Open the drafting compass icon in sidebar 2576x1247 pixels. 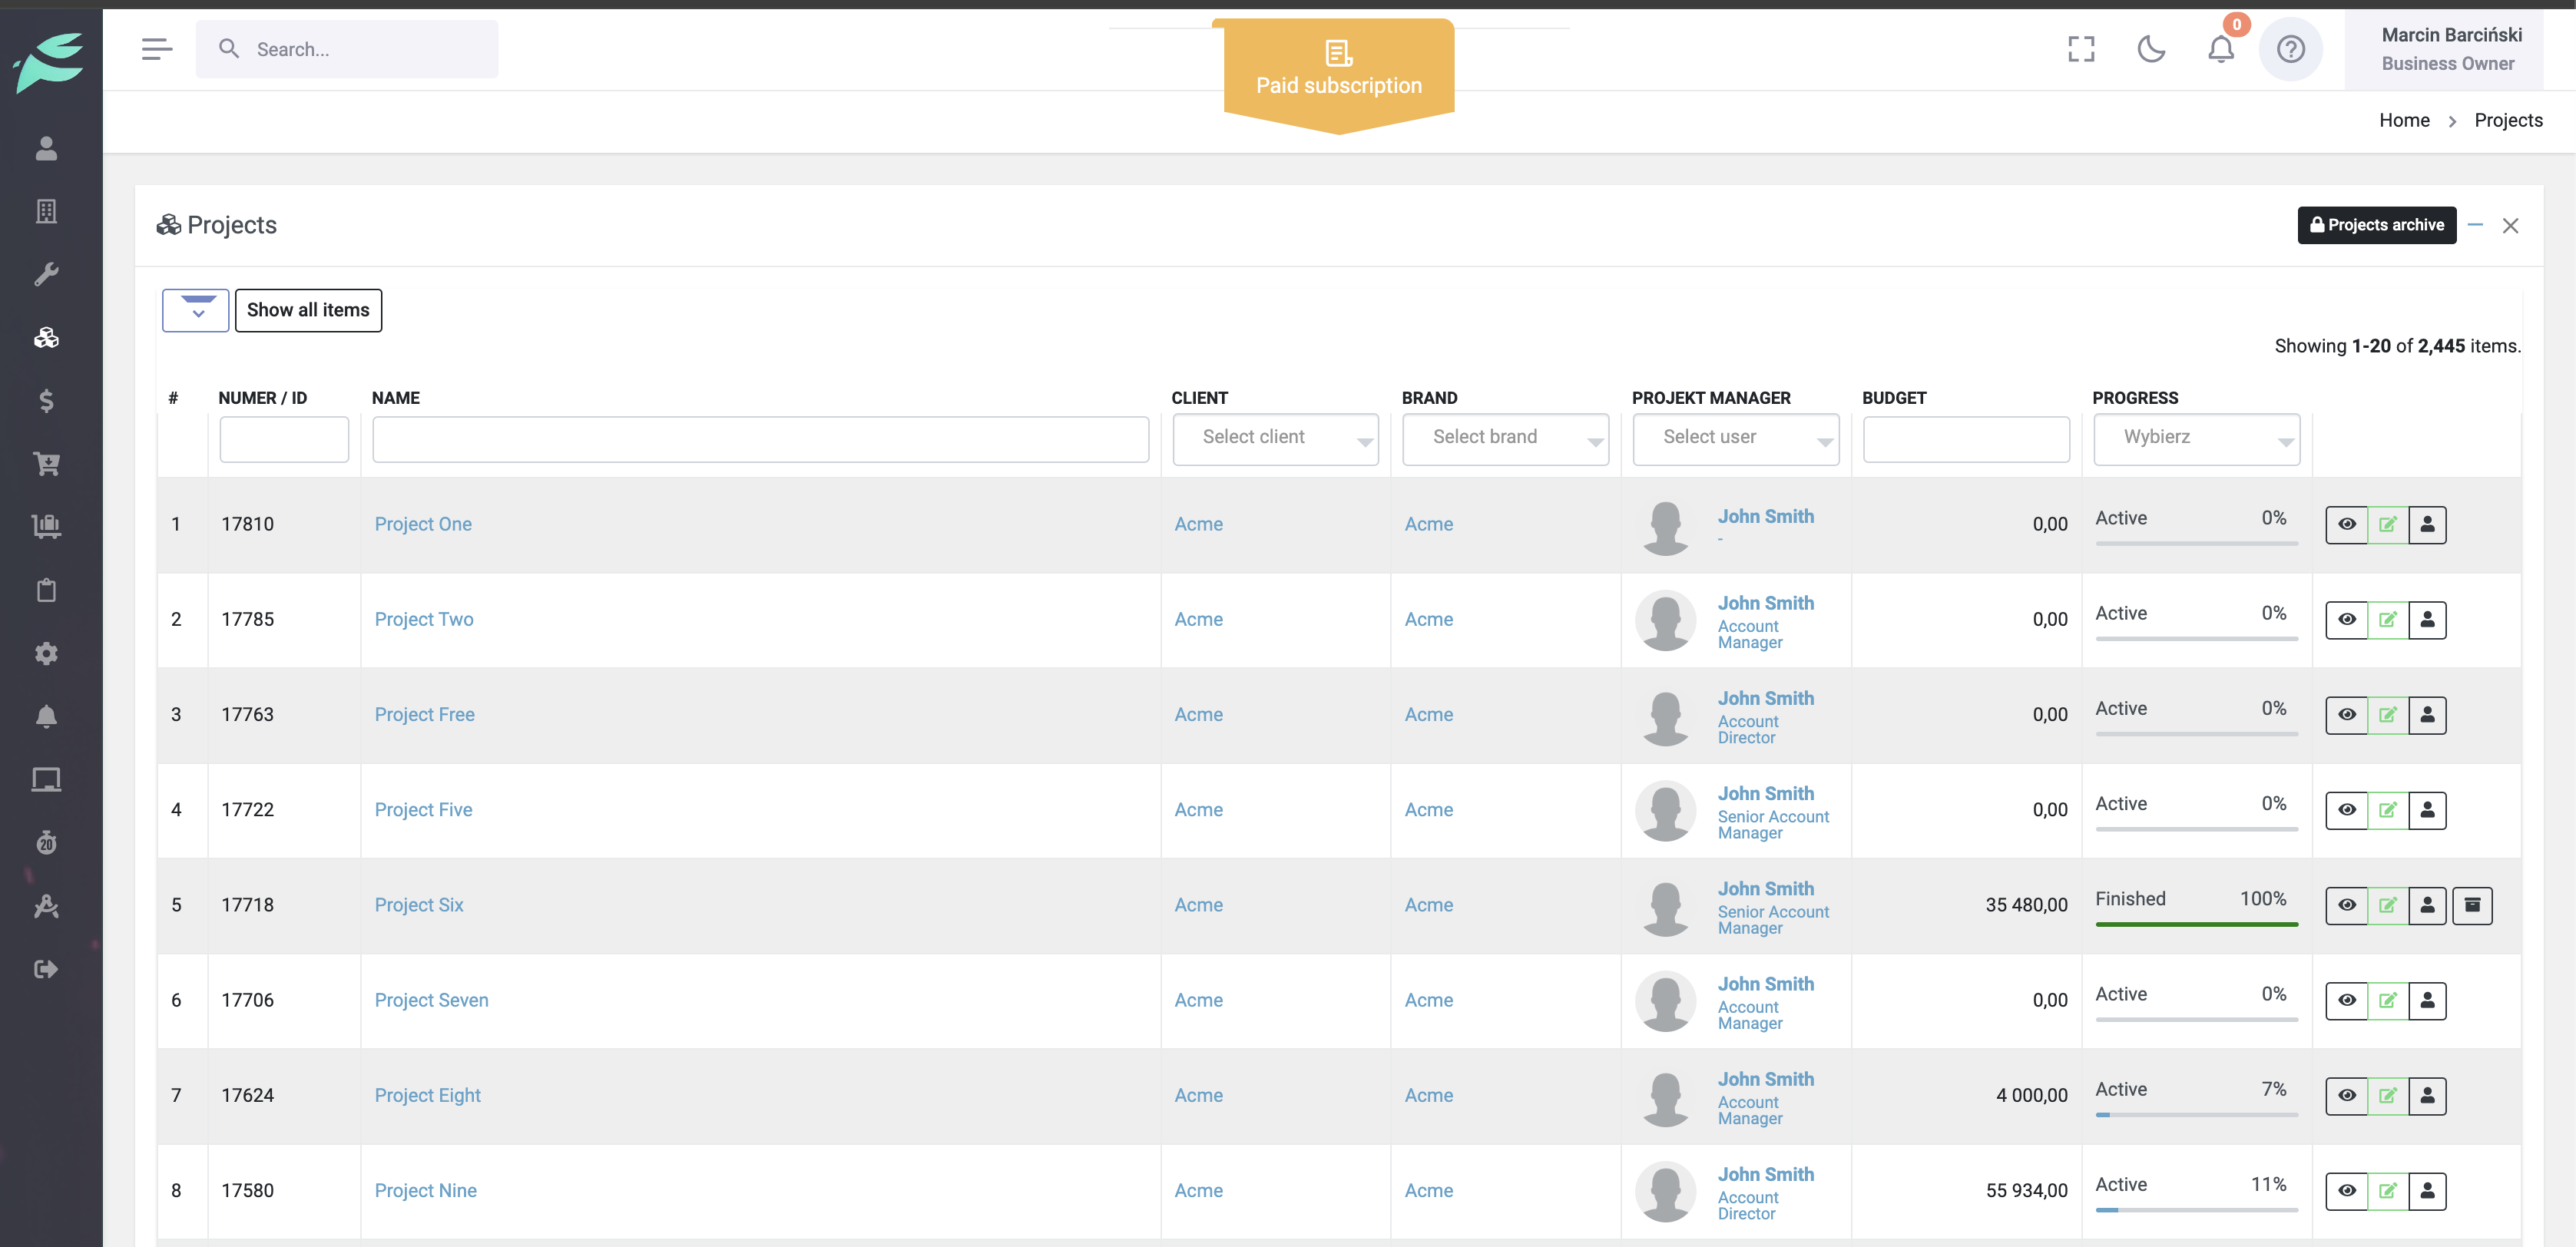point(46,906)
